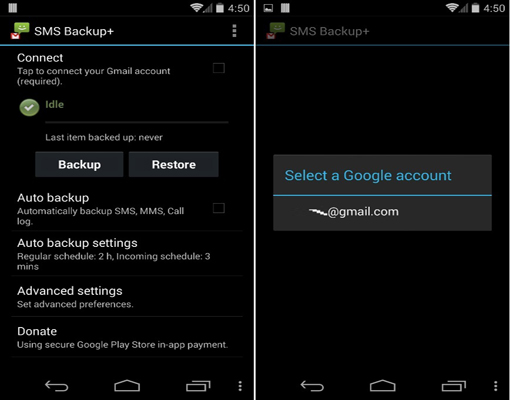Open recent apps on the left screen
The image size is (510, 400).
tap(198, 386)
